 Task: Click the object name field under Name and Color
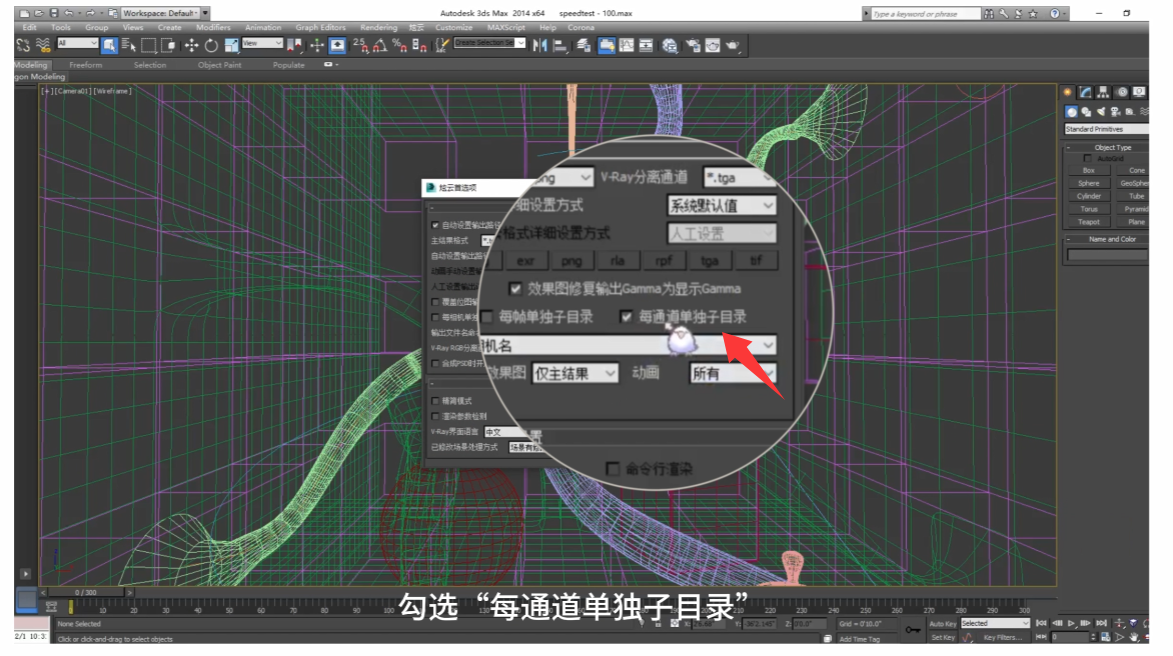pyautogui.click(x=1107, y=255)
